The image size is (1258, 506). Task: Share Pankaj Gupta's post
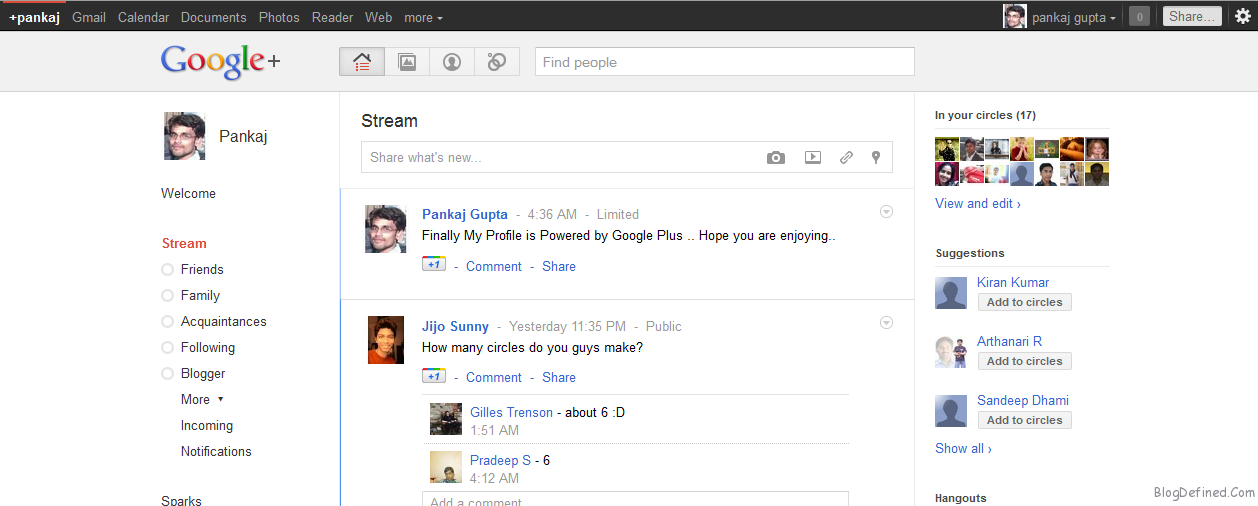(x=559, y=266)
